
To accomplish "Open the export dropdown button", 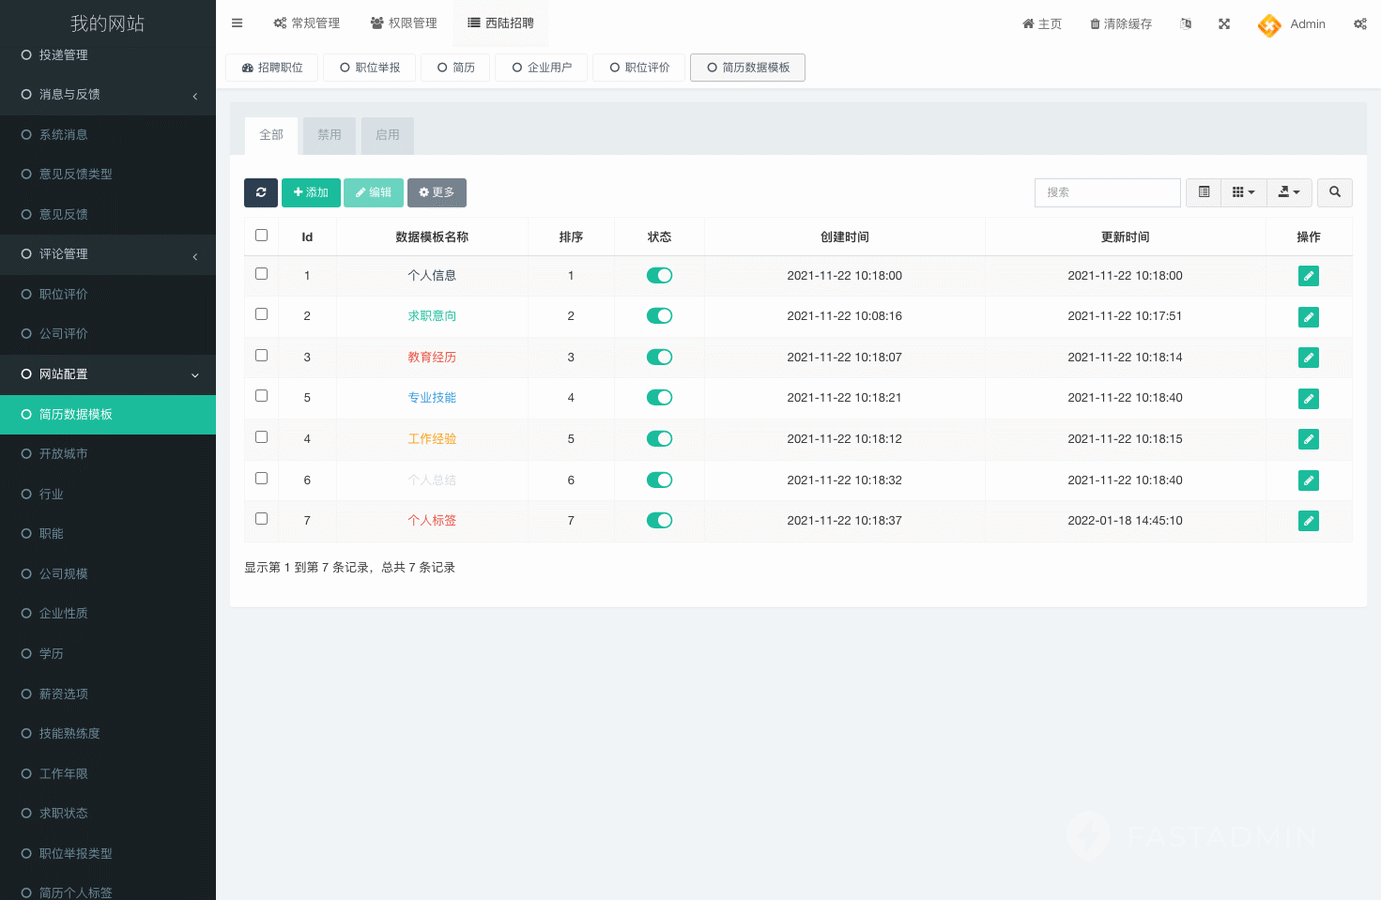I will [x=1289, y=192].
